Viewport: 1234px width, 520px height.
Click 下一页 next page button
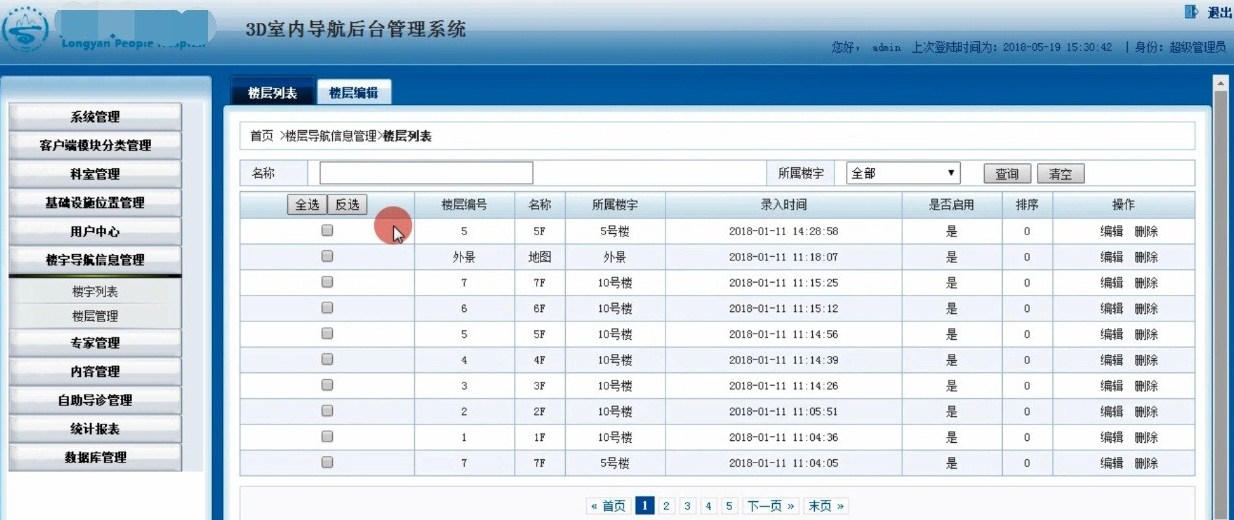pyautogui.click(x=771, y=506)
